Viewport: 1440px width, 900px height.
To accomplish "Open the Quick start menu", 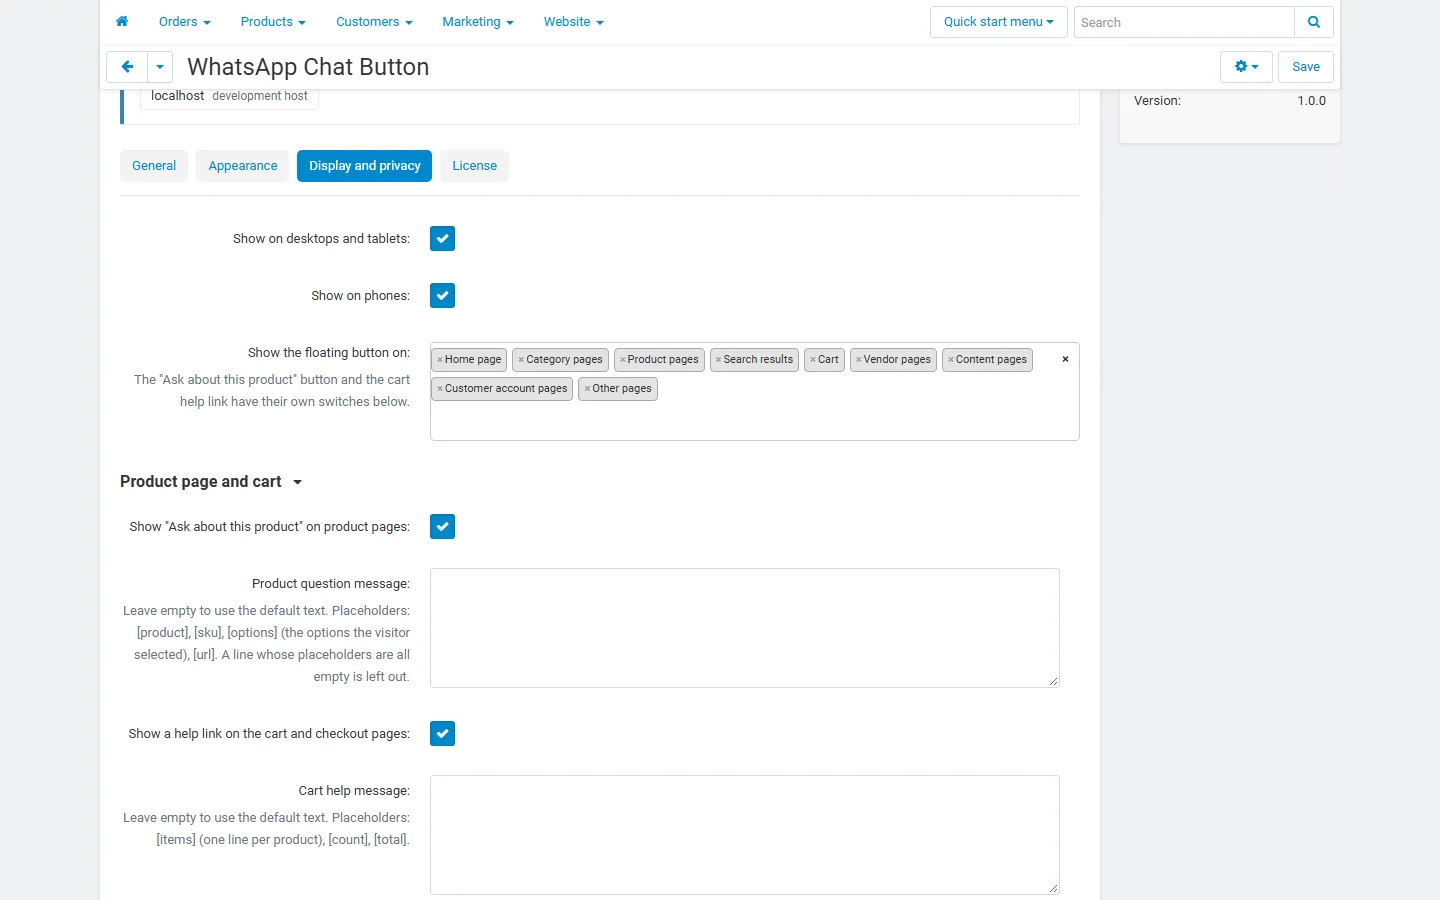I will click(999, 22).
